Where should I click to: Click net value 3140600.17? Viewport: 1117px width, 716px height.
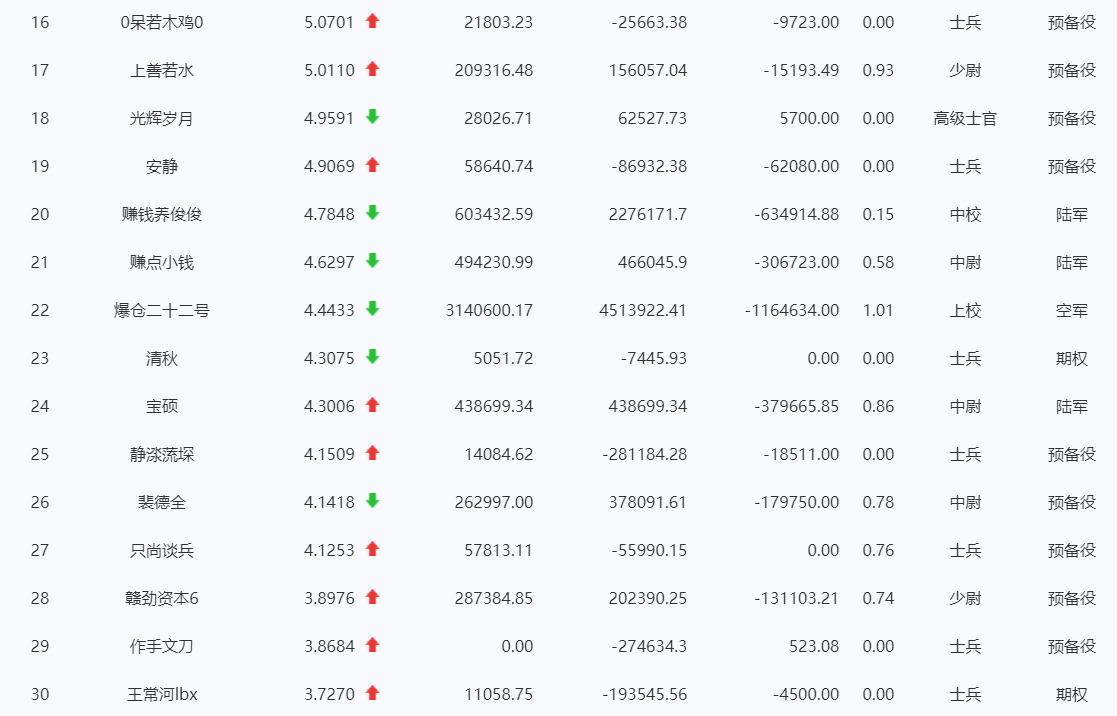489,310
